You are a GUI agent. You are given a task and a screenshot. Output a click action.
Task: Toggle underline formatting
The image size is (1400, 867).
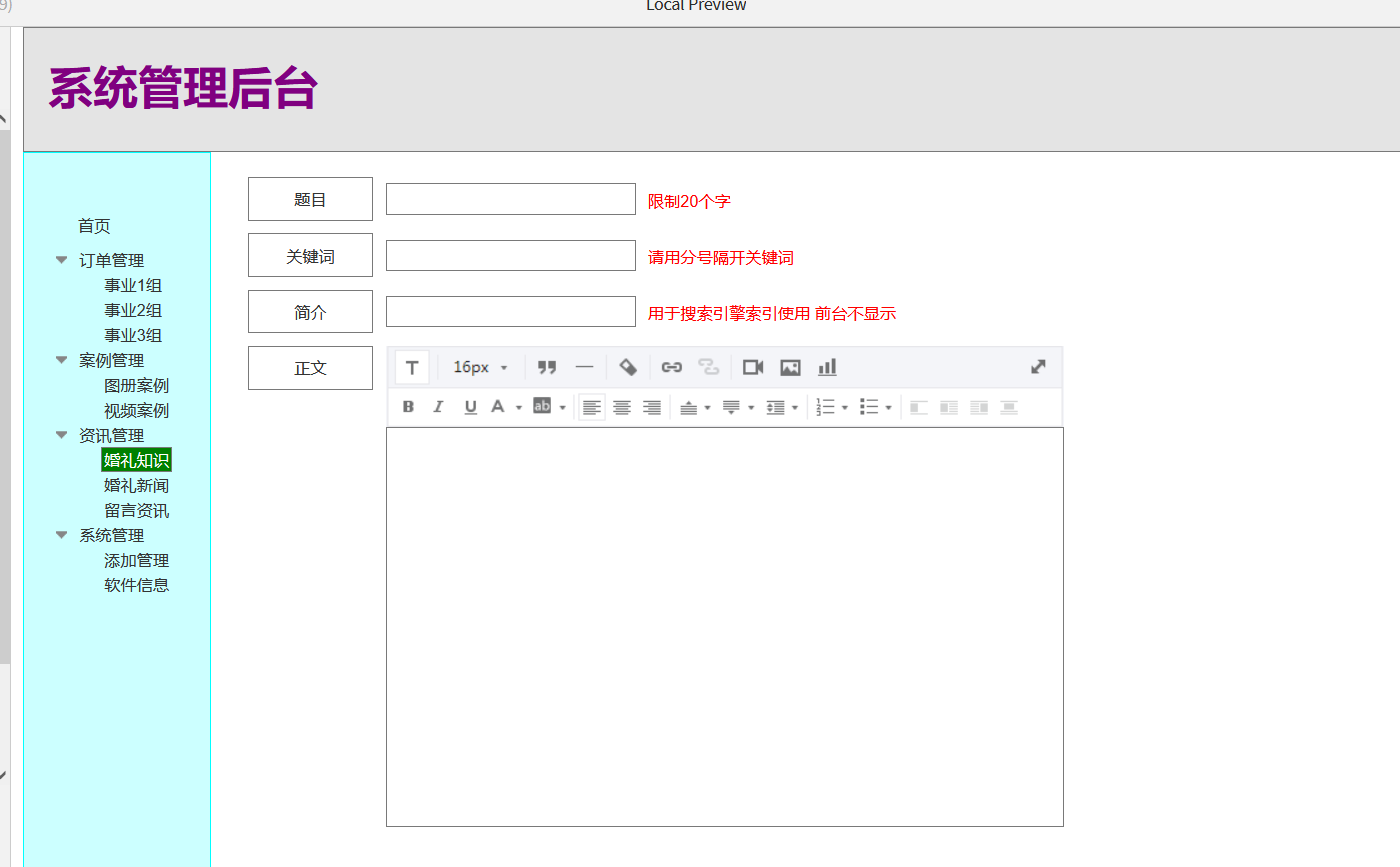pos(470,407)
